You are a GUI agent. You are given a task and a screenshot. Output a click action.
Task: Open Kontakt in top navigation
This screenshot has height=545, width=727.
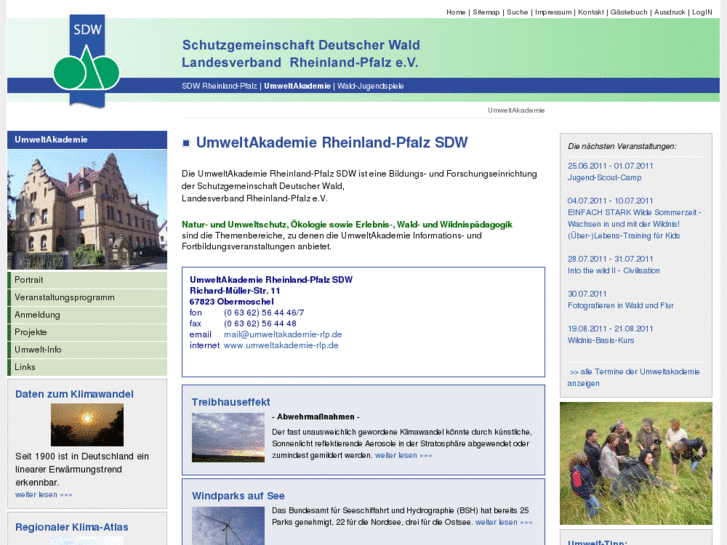tap(591, 13)
